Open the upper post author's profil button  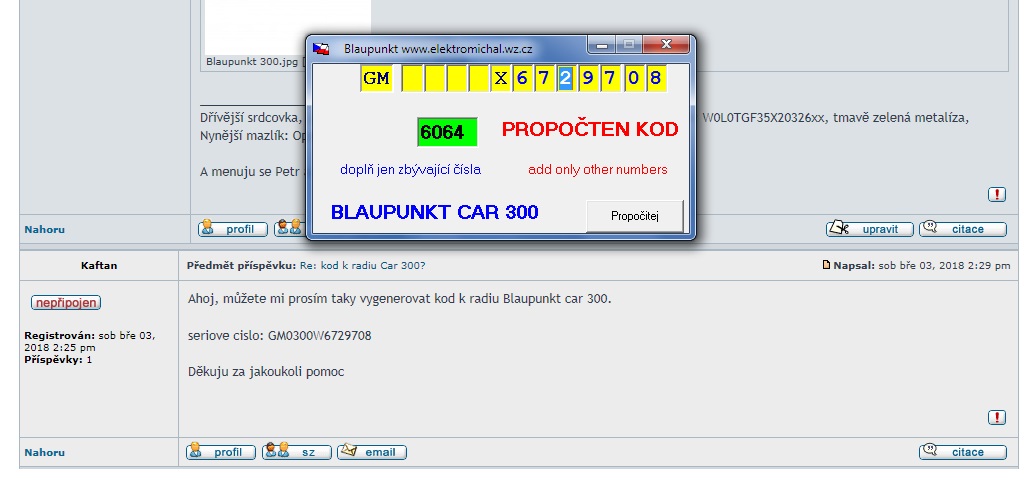(232, 229)
